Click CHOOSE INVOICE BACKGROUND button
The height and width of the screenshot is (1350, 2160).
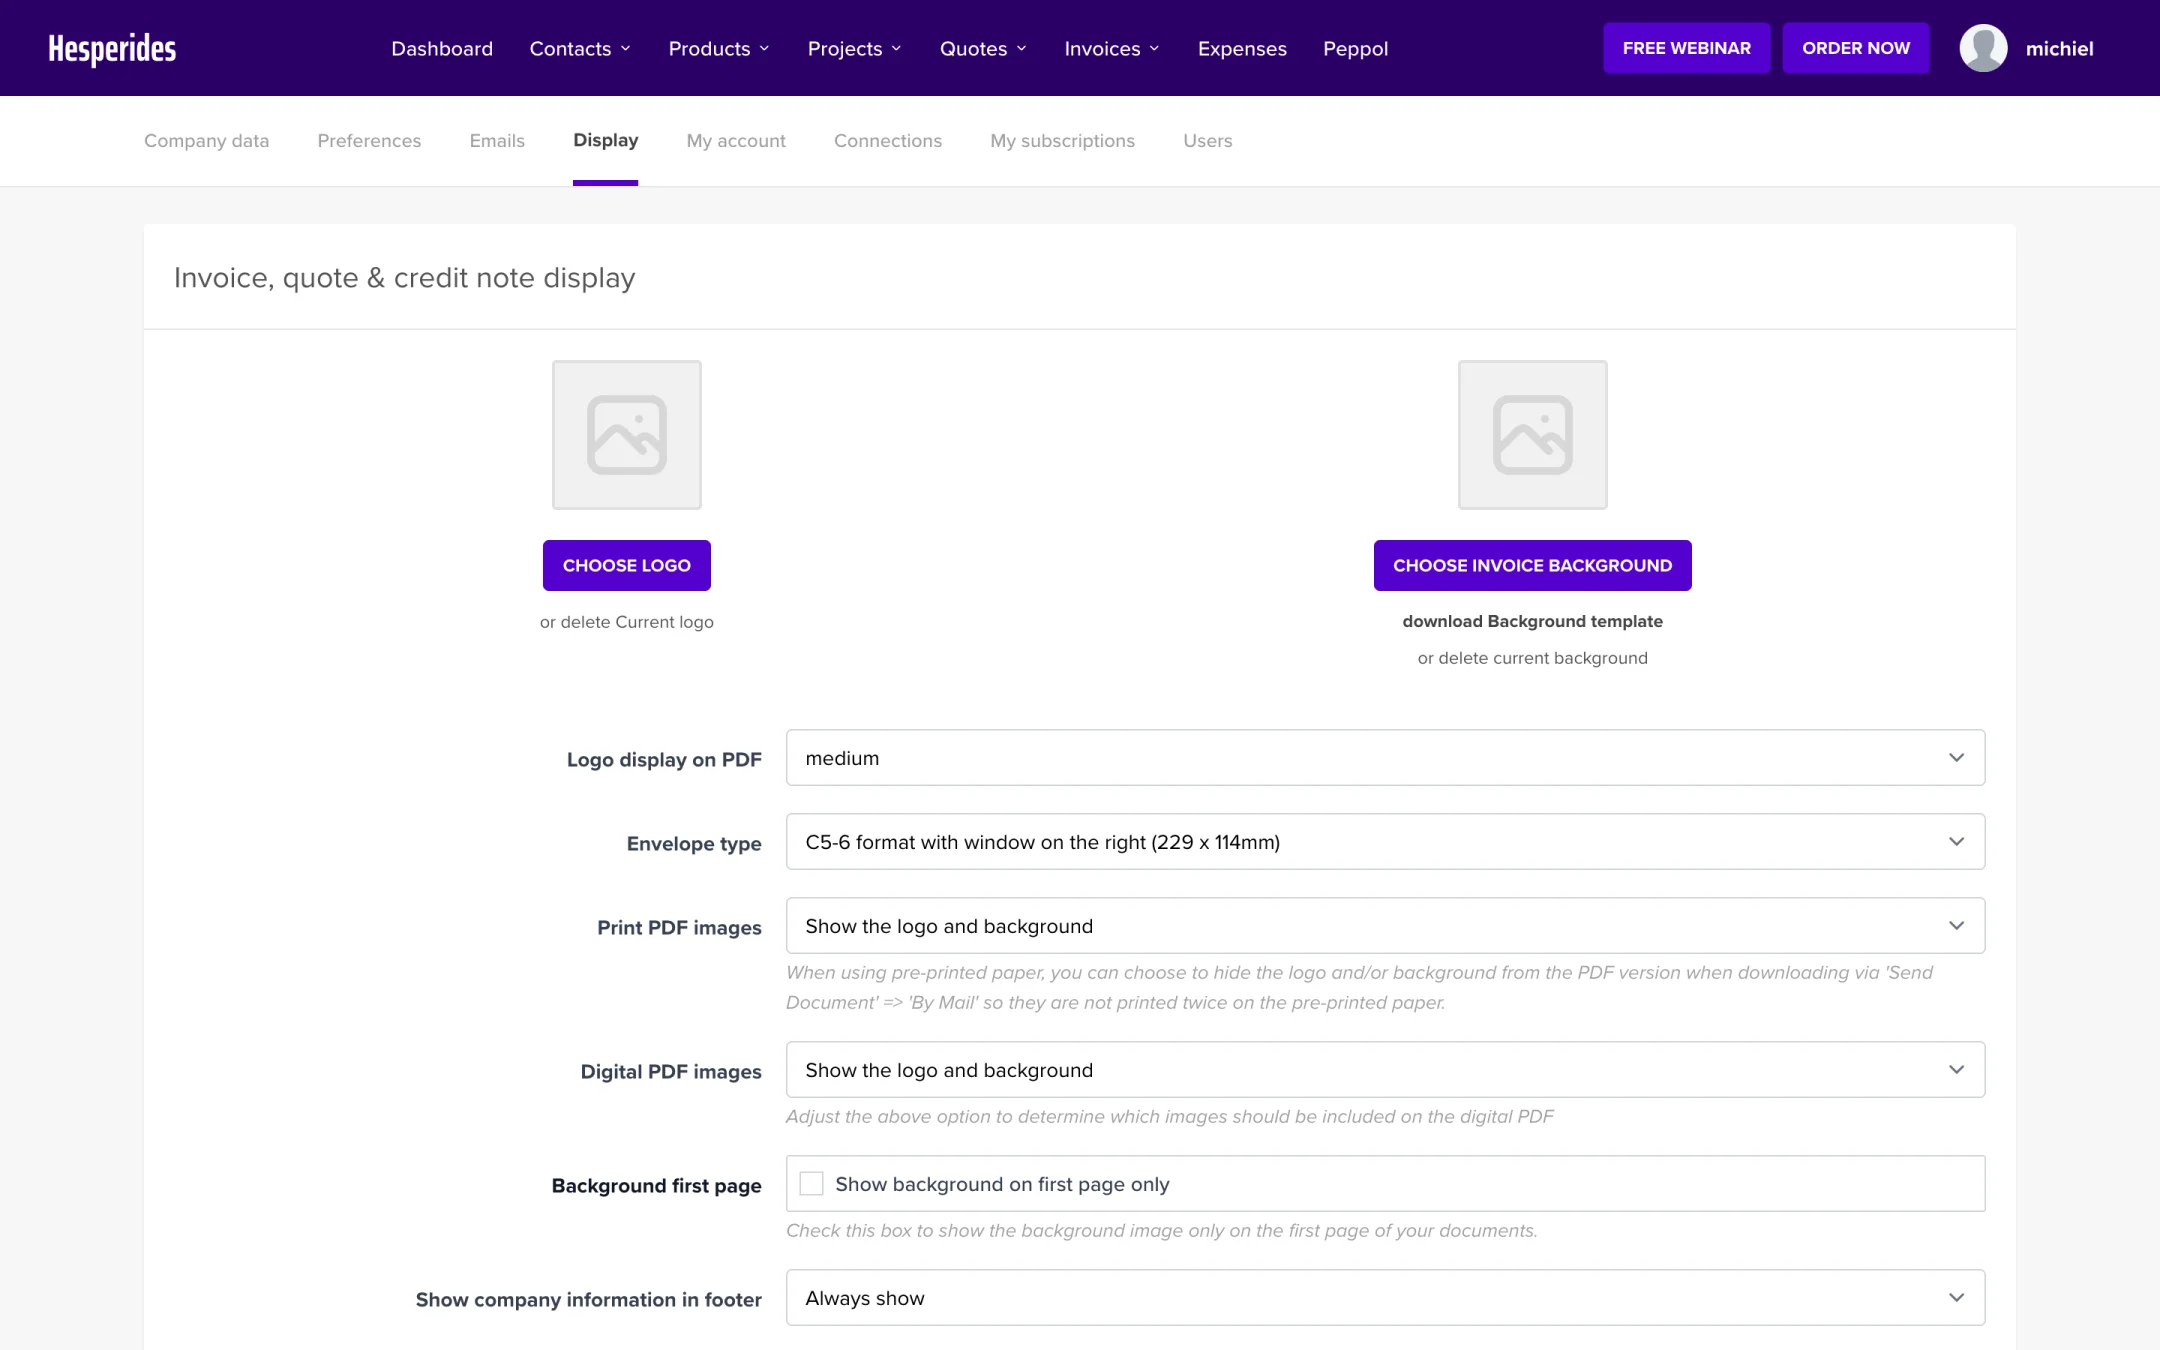coord(1532,565)
